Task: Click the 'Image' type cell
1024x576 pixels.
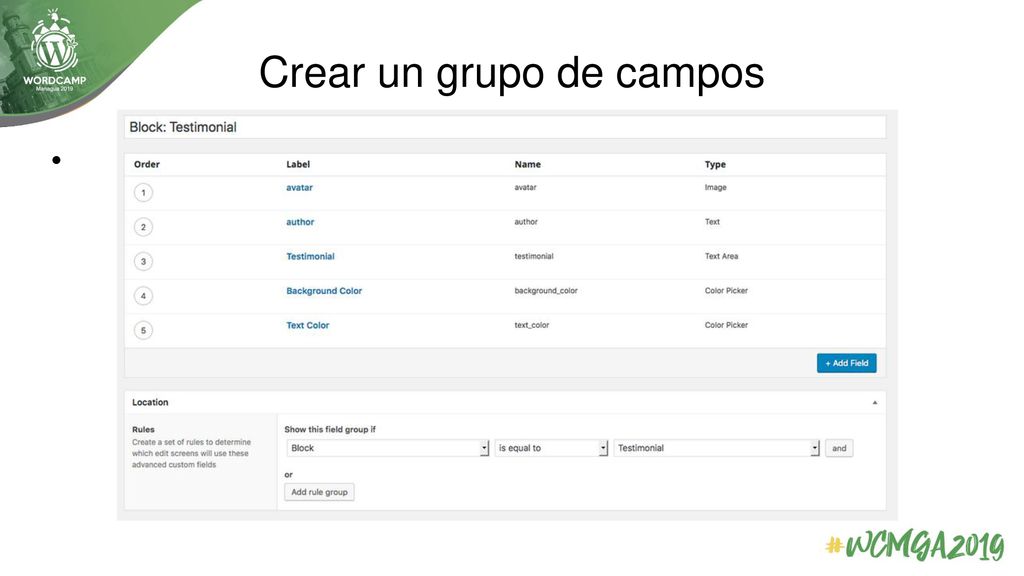Action: coord(715,187)
